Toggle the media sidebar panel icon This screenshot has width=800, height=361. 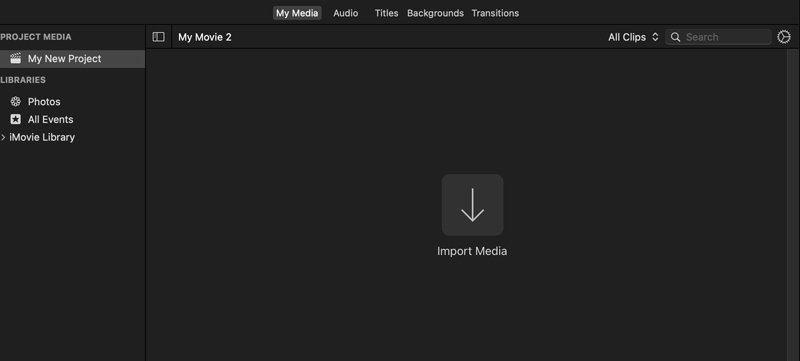point(159,37)
